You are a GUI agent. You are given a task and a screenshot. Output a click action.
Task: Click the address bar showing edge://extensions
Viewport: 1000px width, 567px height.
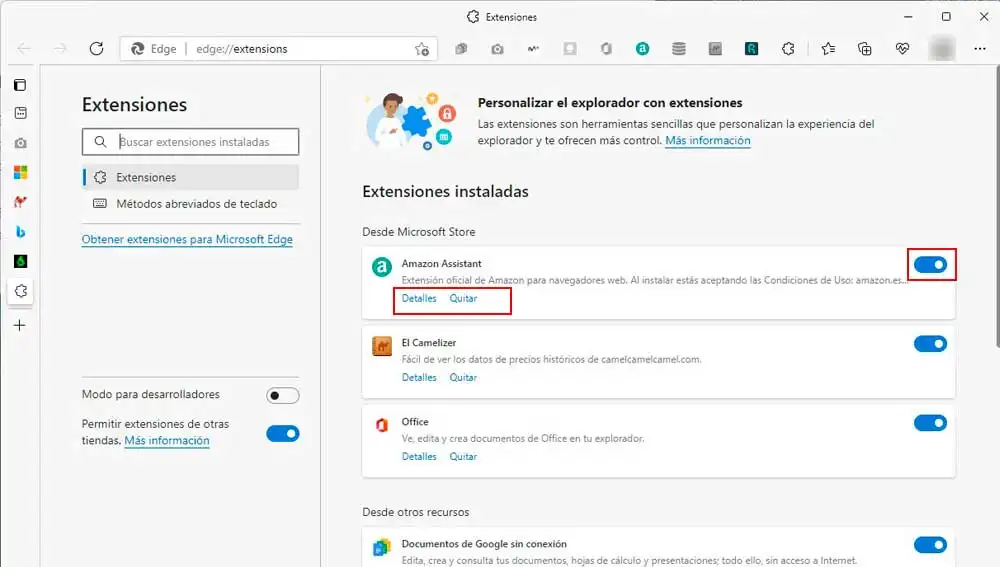click(x=279, y=49)
